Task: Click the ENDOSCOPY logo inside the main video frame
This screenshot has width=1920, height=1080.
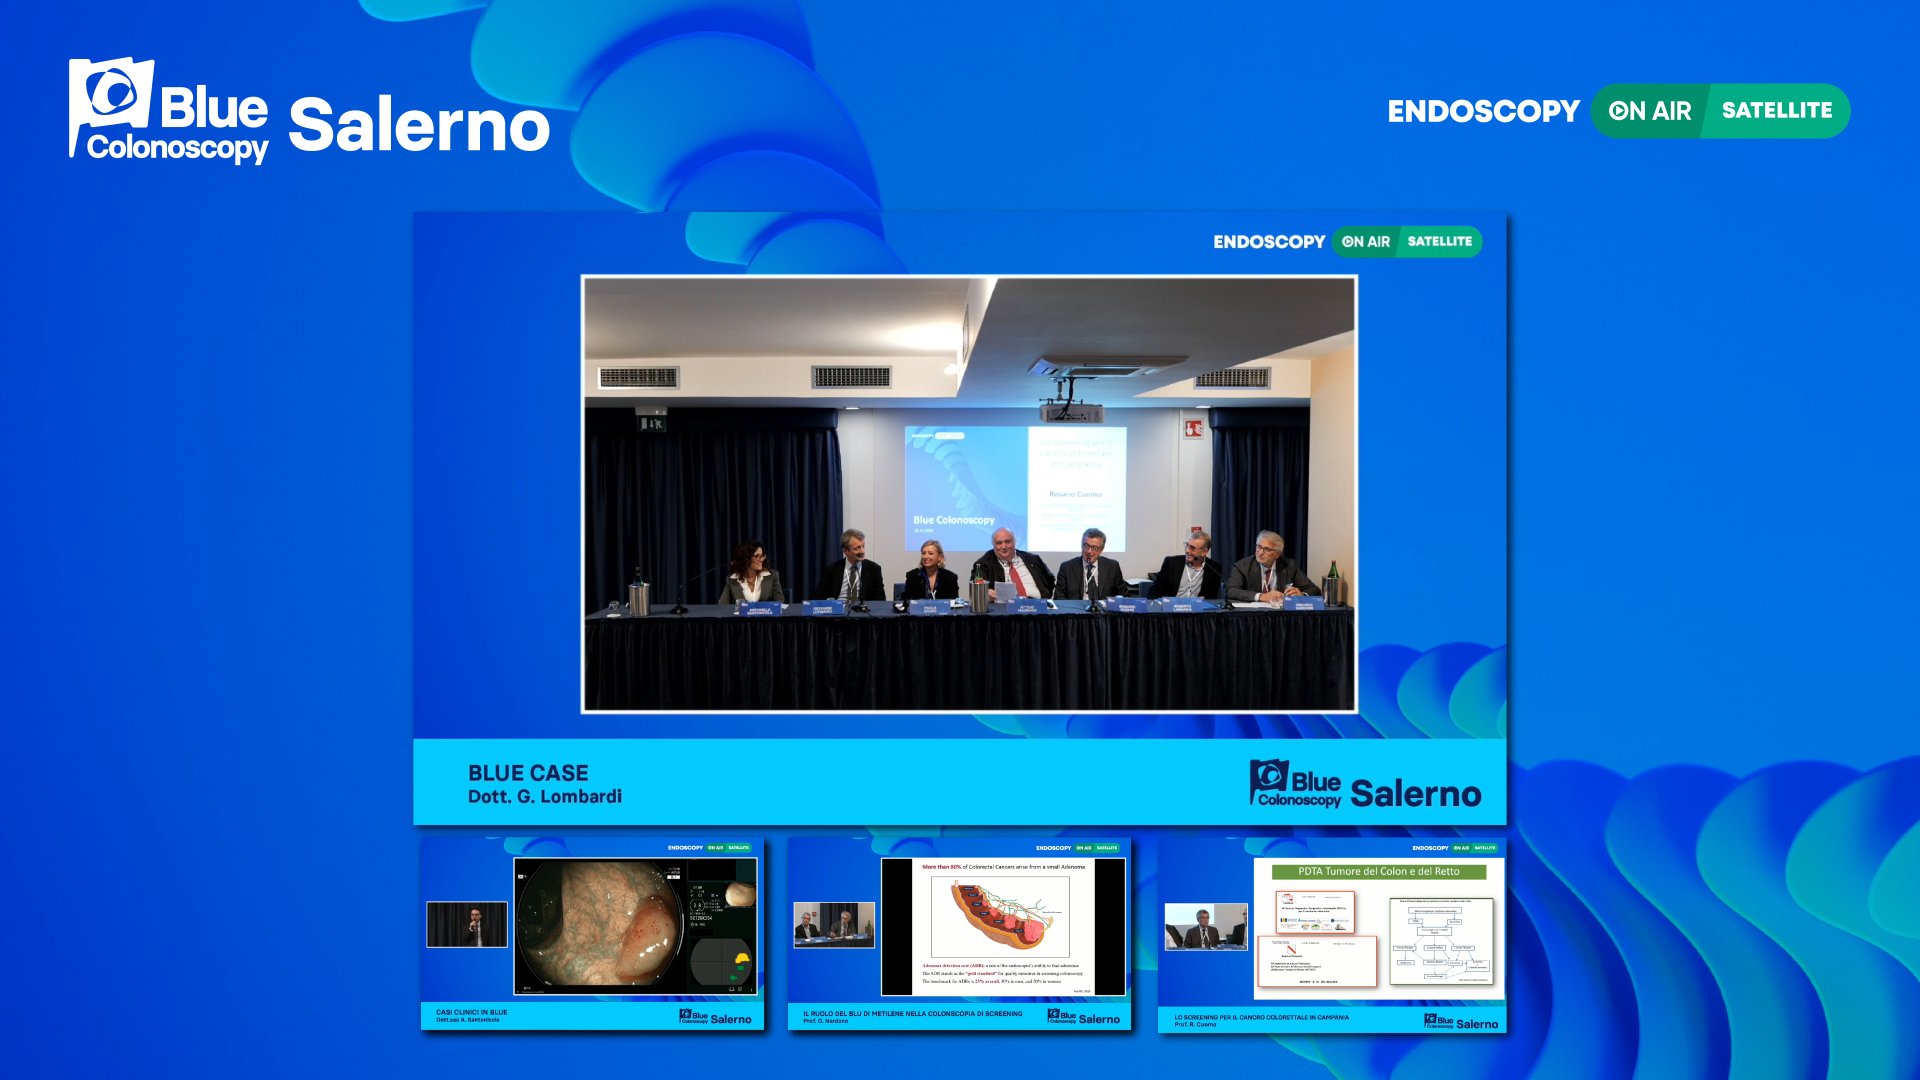Action: point(1268,241)
